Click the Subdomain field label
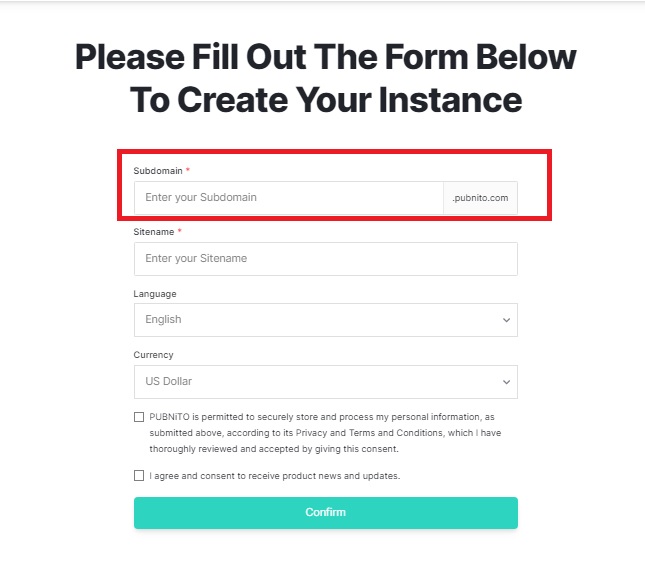645x565 pixels. pos(157,171)
